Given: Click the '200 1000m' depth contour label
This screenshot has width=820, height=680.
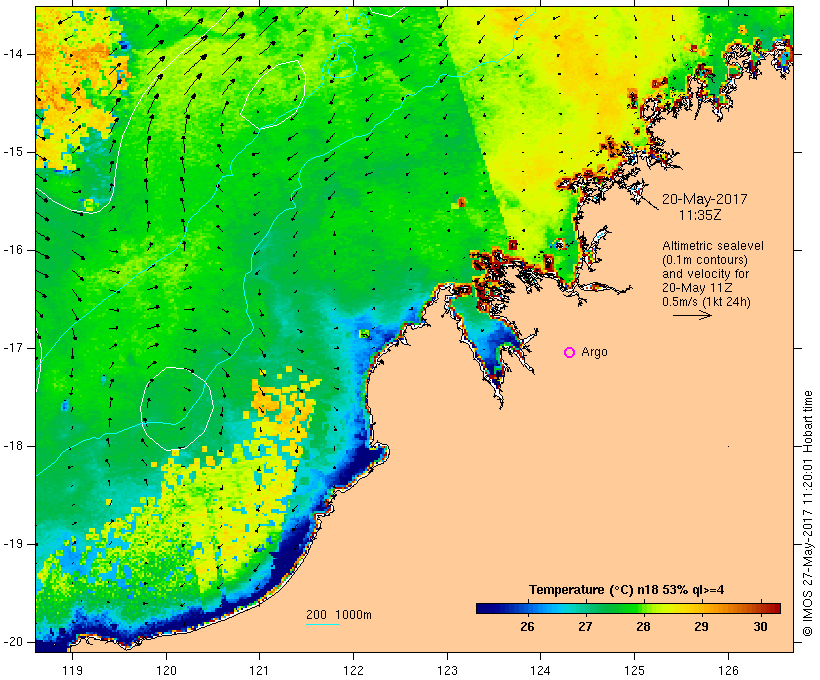Looking at the screenshot, I should pyautogui.click(x=339, y=615).
